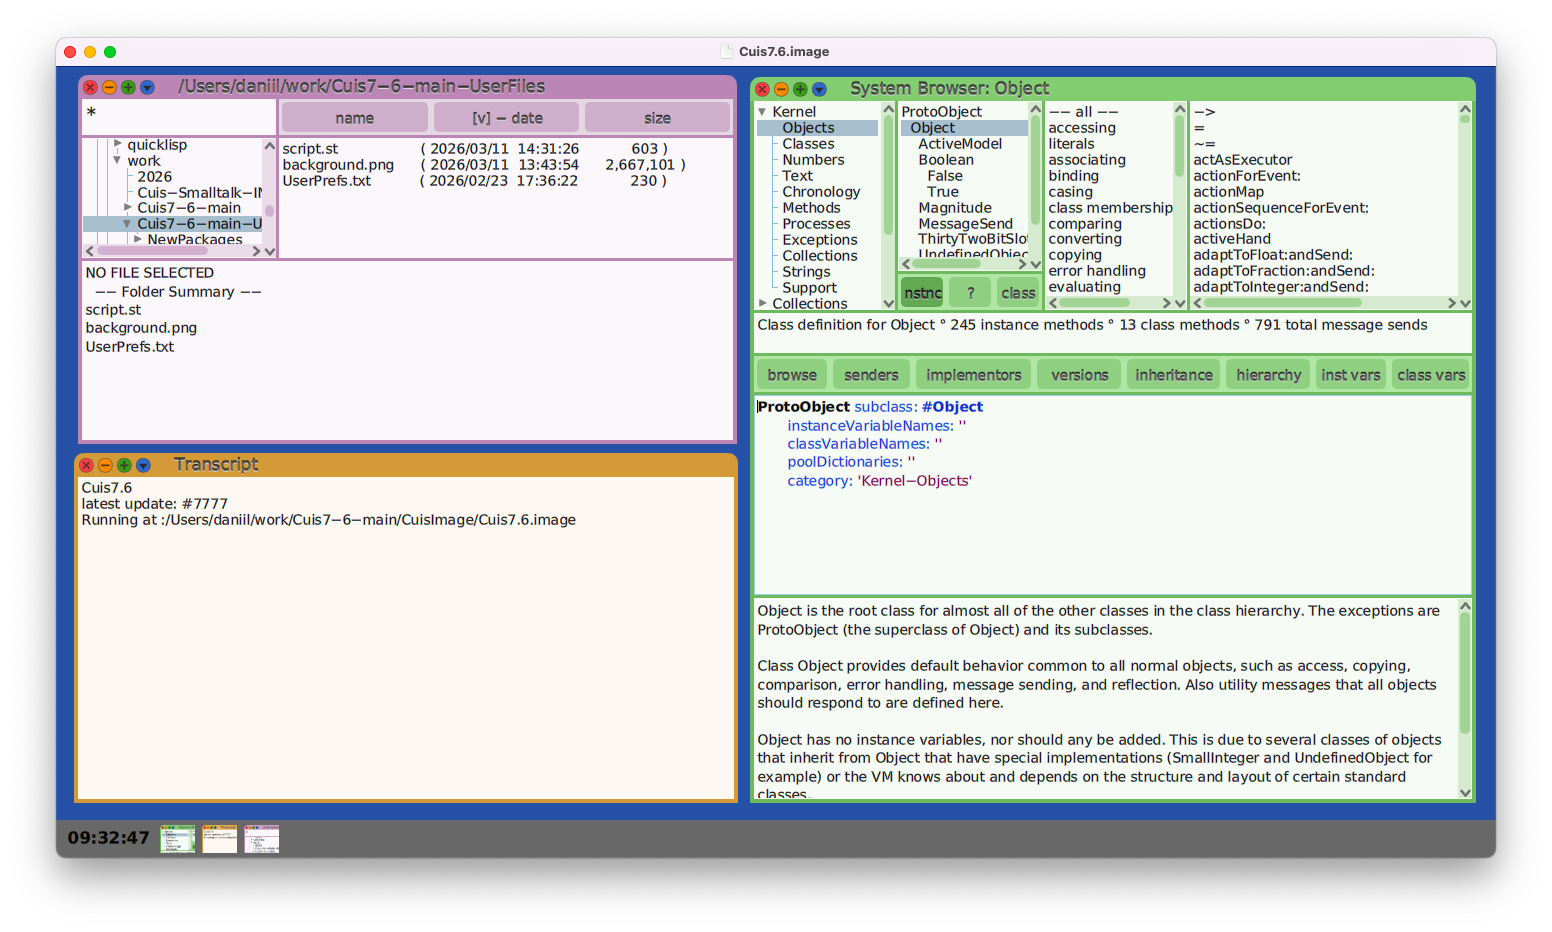Collapse the File List window using the orange minus icon

click(108, 87)
